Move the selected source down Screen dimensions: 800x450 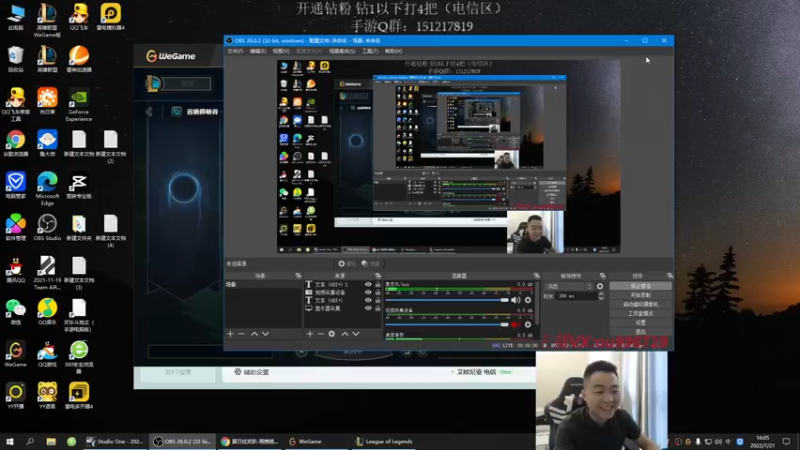[x=356, y=334]
